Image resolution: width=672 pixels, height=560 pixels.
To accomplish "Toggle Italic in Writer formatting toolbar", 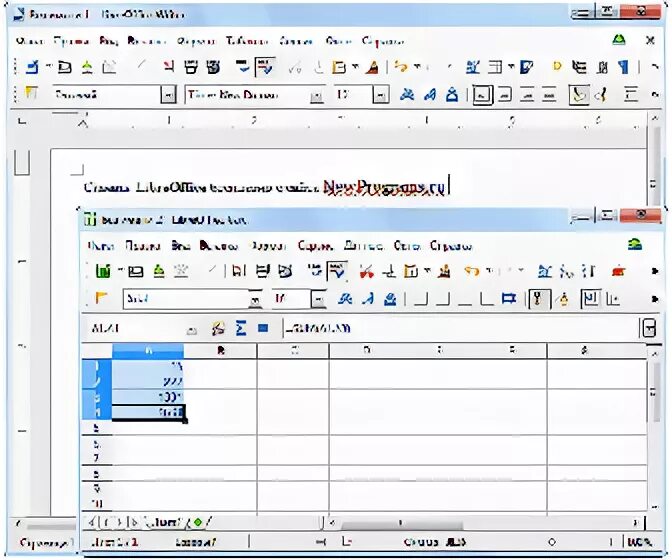I will click(430, 94).
